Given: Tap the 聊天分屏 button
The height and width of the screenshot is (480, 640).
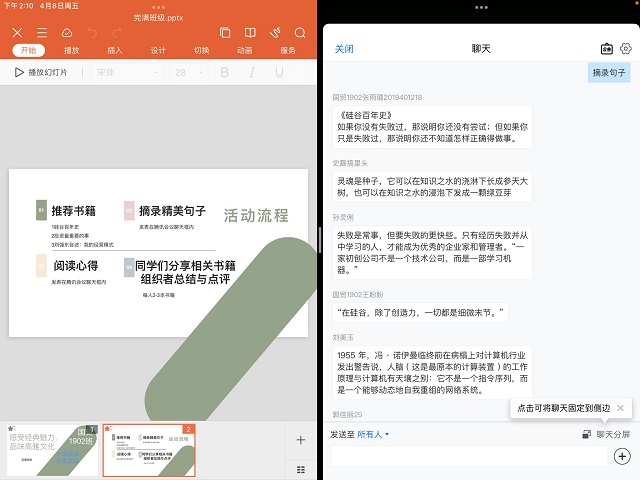Looking at the screenshot, I should (x=606, y=434).
